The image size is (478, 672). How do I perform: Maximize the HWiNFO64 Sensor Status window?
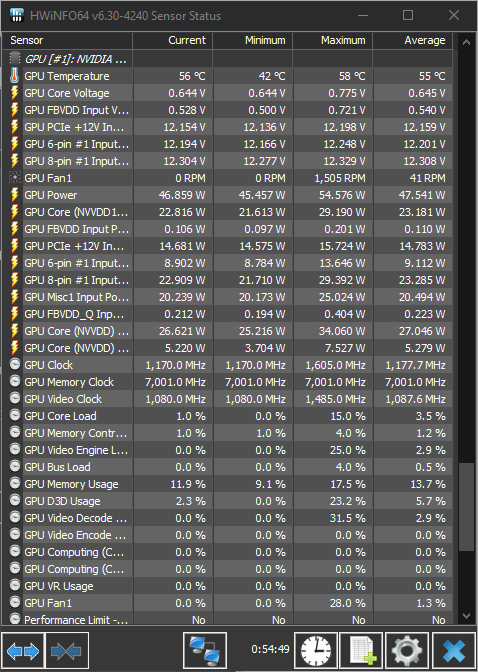tap(408, 15)
